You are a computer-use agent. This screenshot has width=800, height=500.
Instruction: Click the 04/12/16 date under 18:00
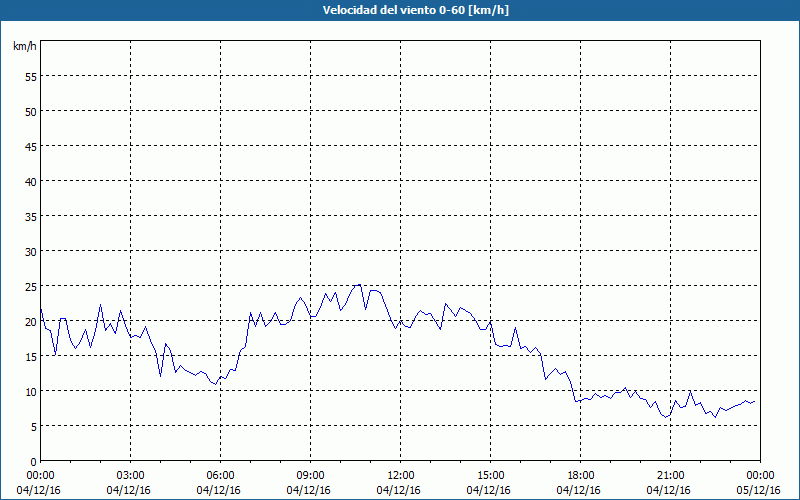579,490
